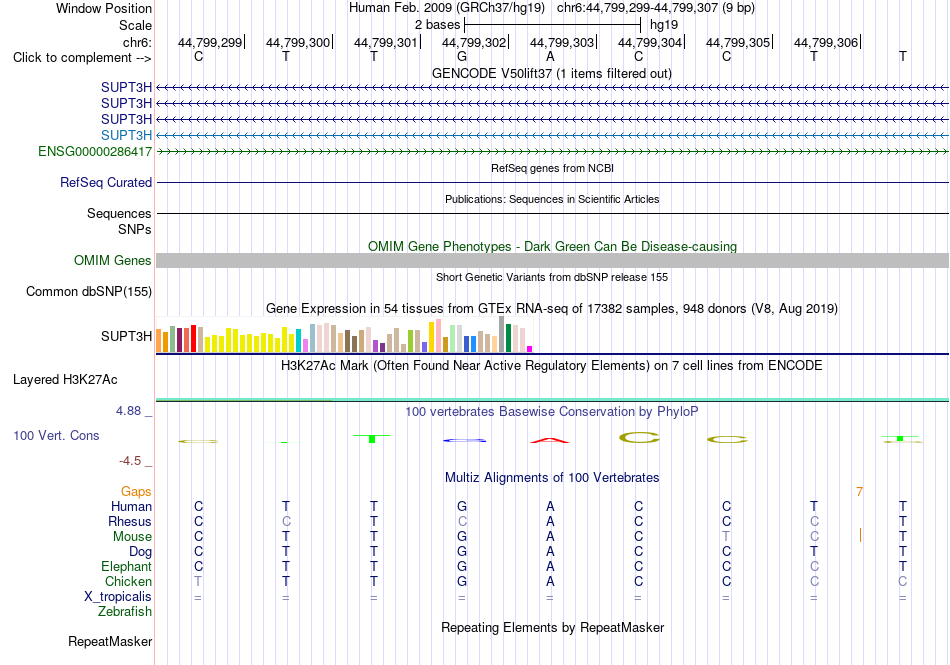950x665 pixels.
Task: Click the gray OMIM Genes bar
Action: (x=552, y=260)
